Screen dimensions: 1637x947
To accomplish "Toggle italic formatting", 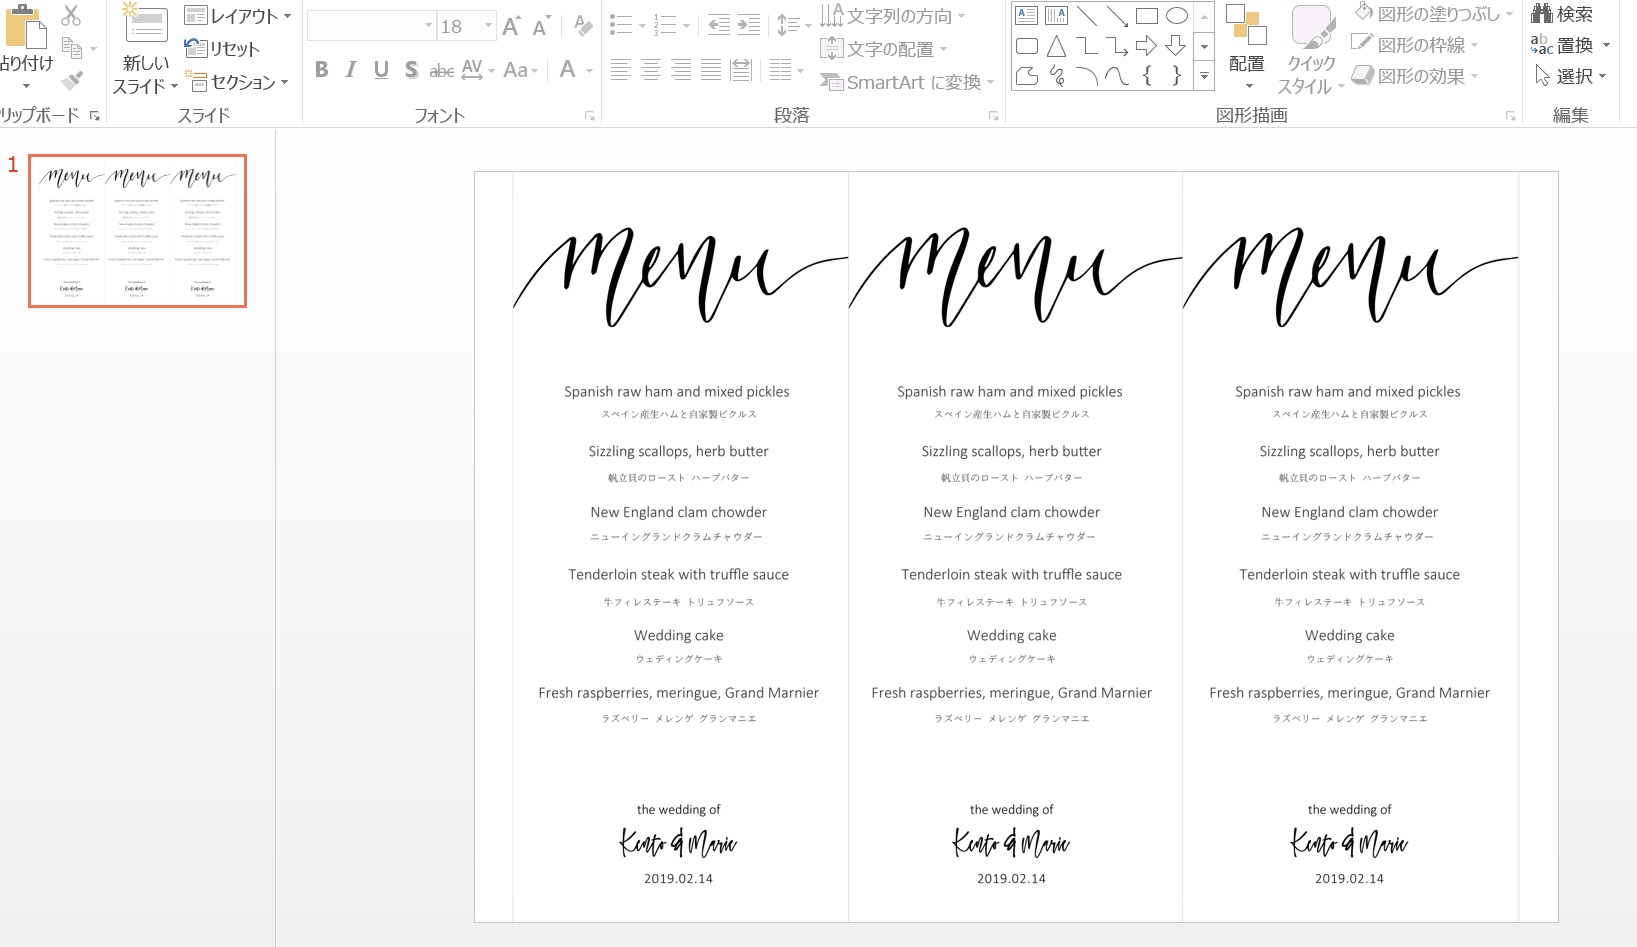I will point(350,70).
